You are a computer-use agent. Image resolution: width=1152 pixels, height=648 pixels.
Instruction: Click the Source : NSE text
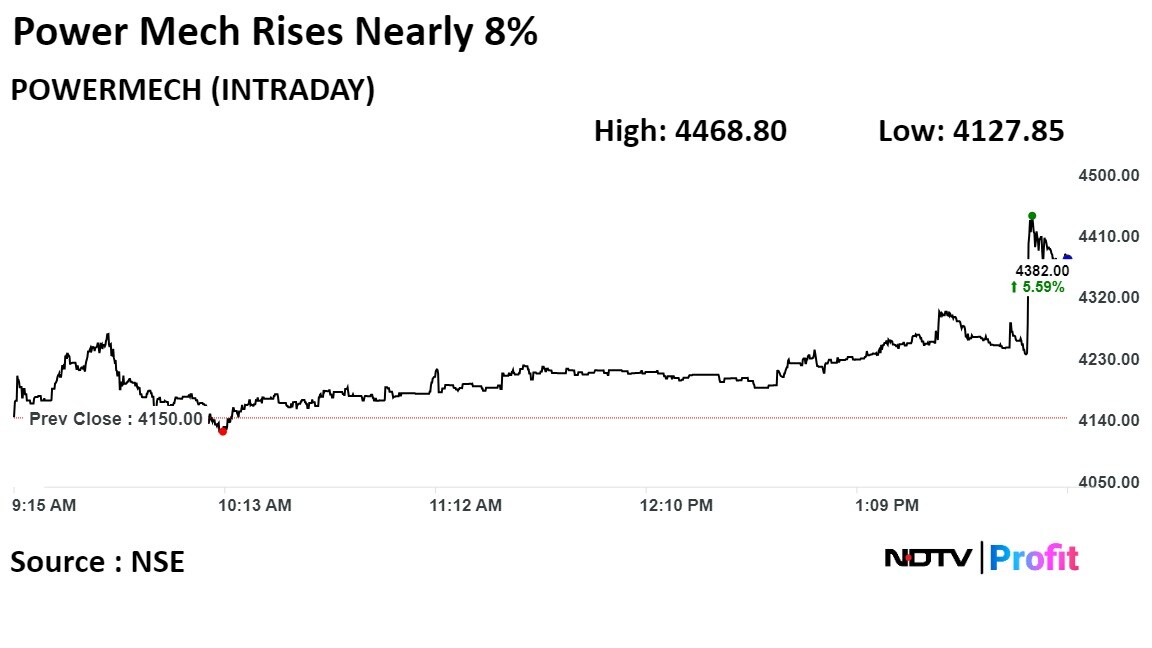[x=97, y=562]
